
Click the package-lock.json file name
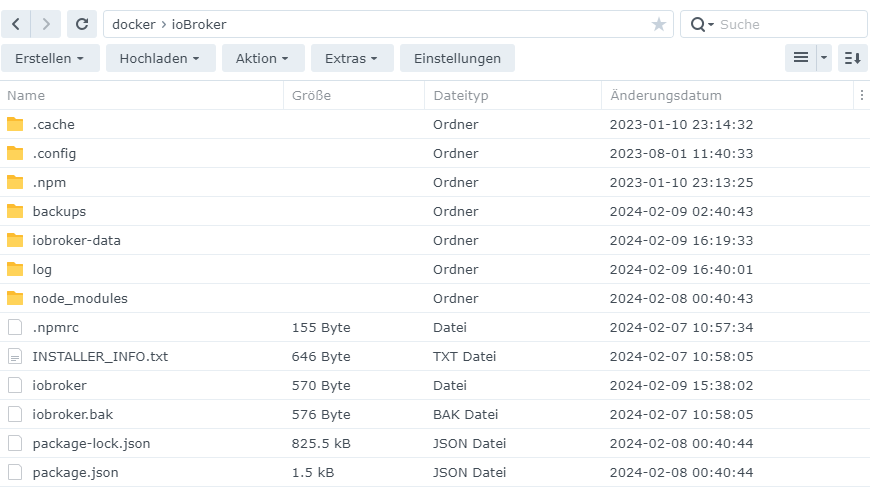point(91,444)
